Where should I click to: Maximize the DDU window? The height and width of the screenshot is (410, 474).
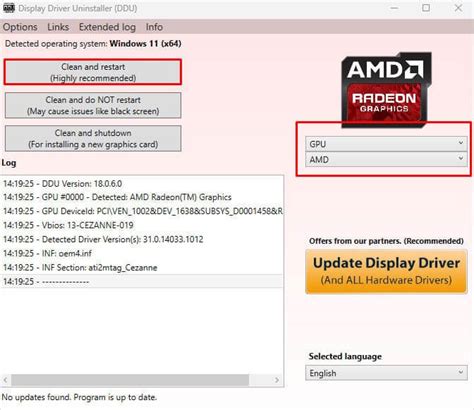tap(426, 8)
